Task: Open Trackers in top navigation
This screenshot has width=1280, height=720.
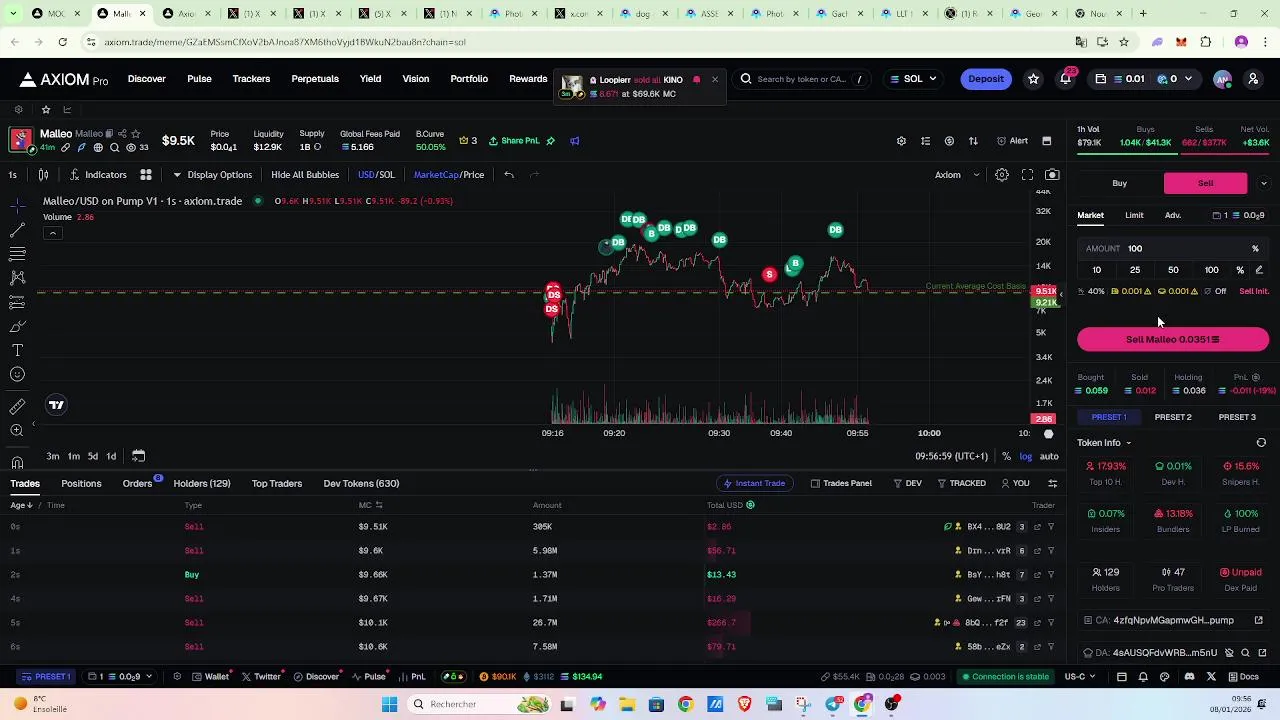Action: 251,79
